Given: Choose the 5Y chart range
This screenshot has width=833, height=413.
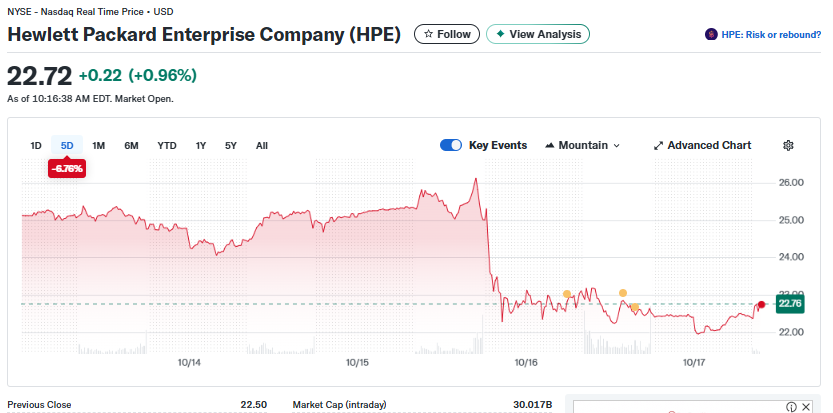Looking at the screenshot, I should (x=231, y=146).
